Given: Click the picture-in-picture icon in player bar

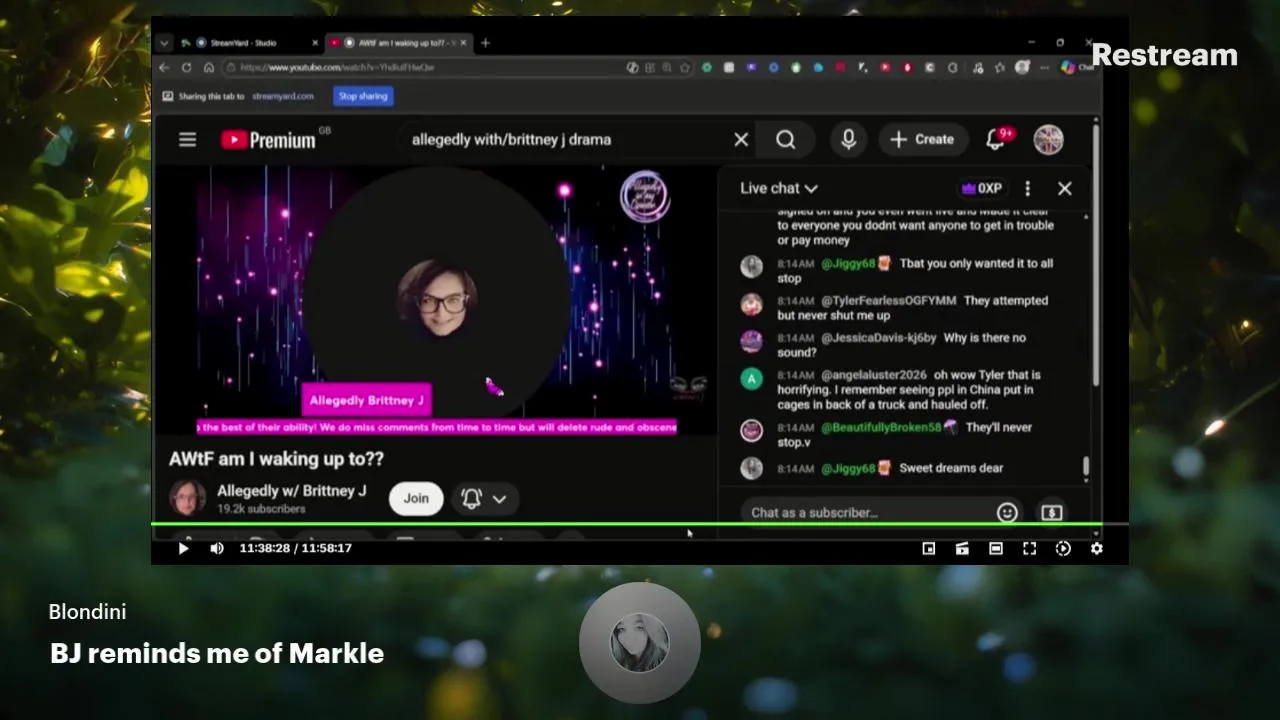Looking at the screenshot, I should pos(929,548).
